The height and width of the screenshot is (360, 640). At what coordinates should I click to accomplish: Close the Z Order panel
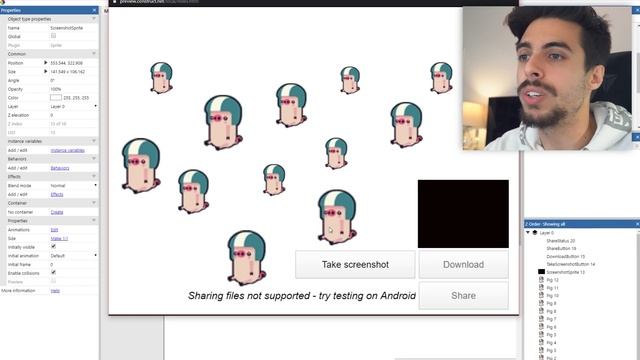[638, 224]
